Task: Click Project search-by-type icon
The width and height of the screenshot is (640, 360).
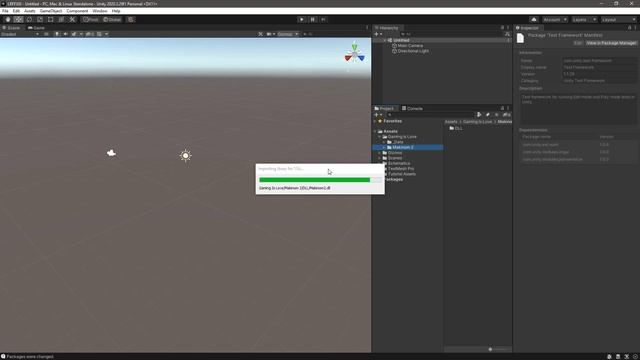Action: click(479, 115)
